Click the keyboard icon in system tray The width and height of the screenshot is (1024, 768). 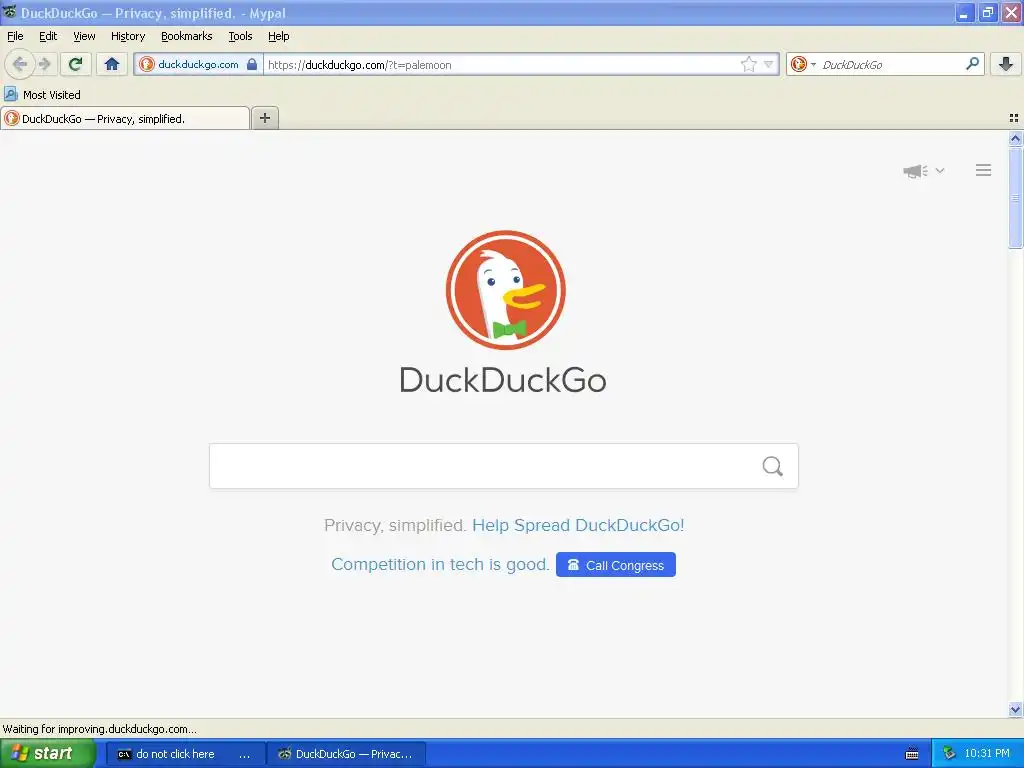point(912,754)
